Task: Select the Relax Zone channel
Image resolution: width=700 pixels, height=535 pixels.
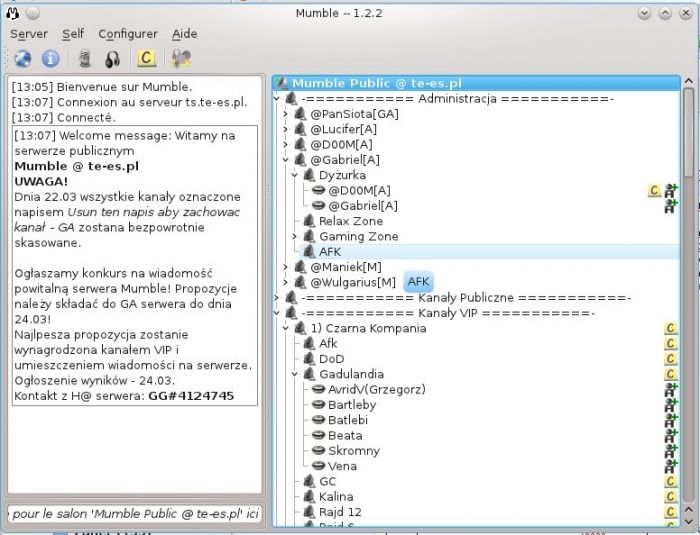Action: (351, 221)
